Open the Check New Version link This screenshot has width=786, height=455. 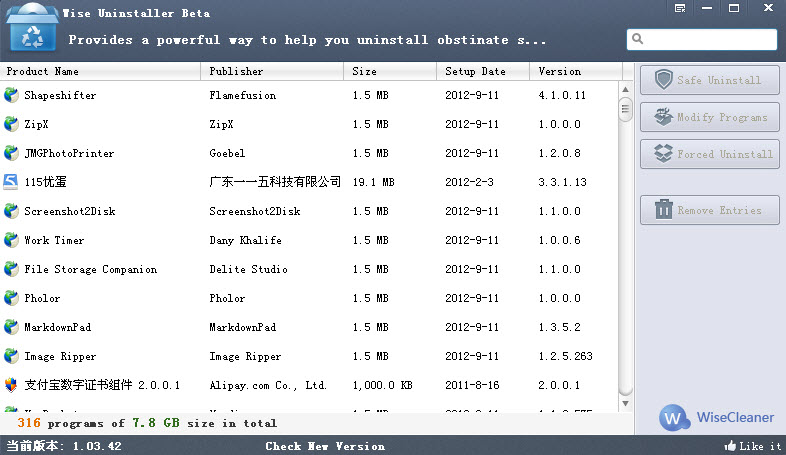(x=325, y=446)
